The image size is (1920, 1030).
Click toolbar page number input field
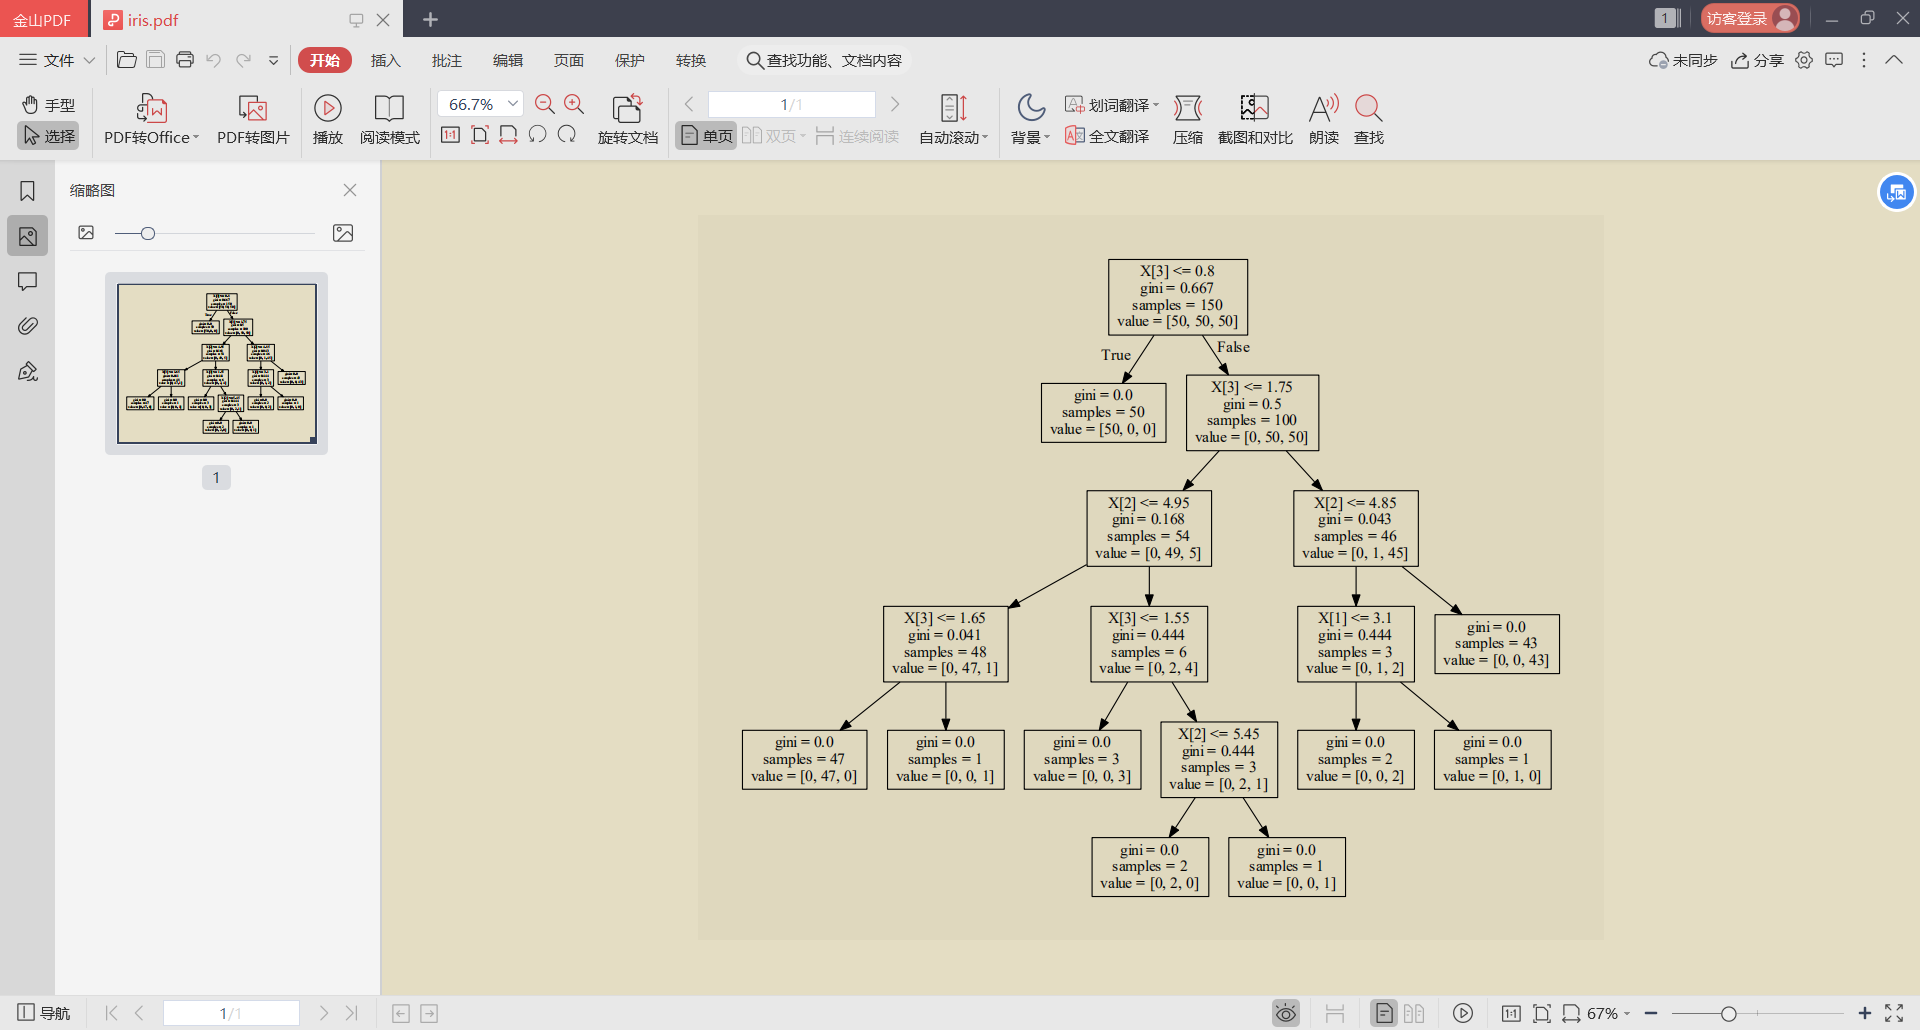(791, 104)
